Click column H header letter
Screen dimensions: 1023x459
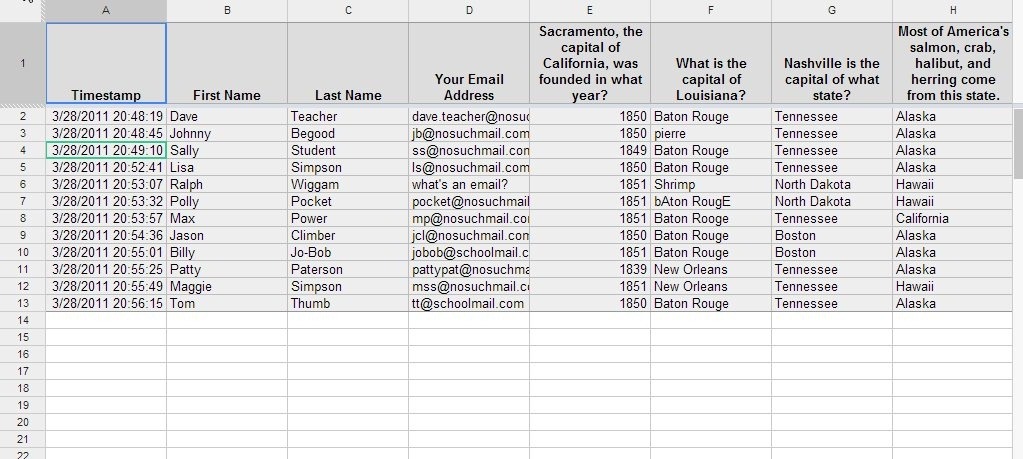click(953, 10)
